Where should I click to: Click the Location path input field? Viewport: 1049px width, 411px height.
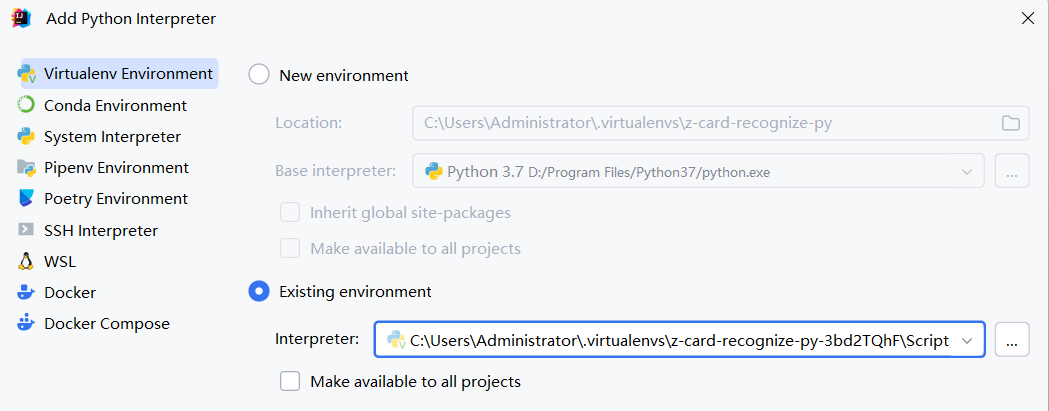pyautogui.click(x=721, y=123)
